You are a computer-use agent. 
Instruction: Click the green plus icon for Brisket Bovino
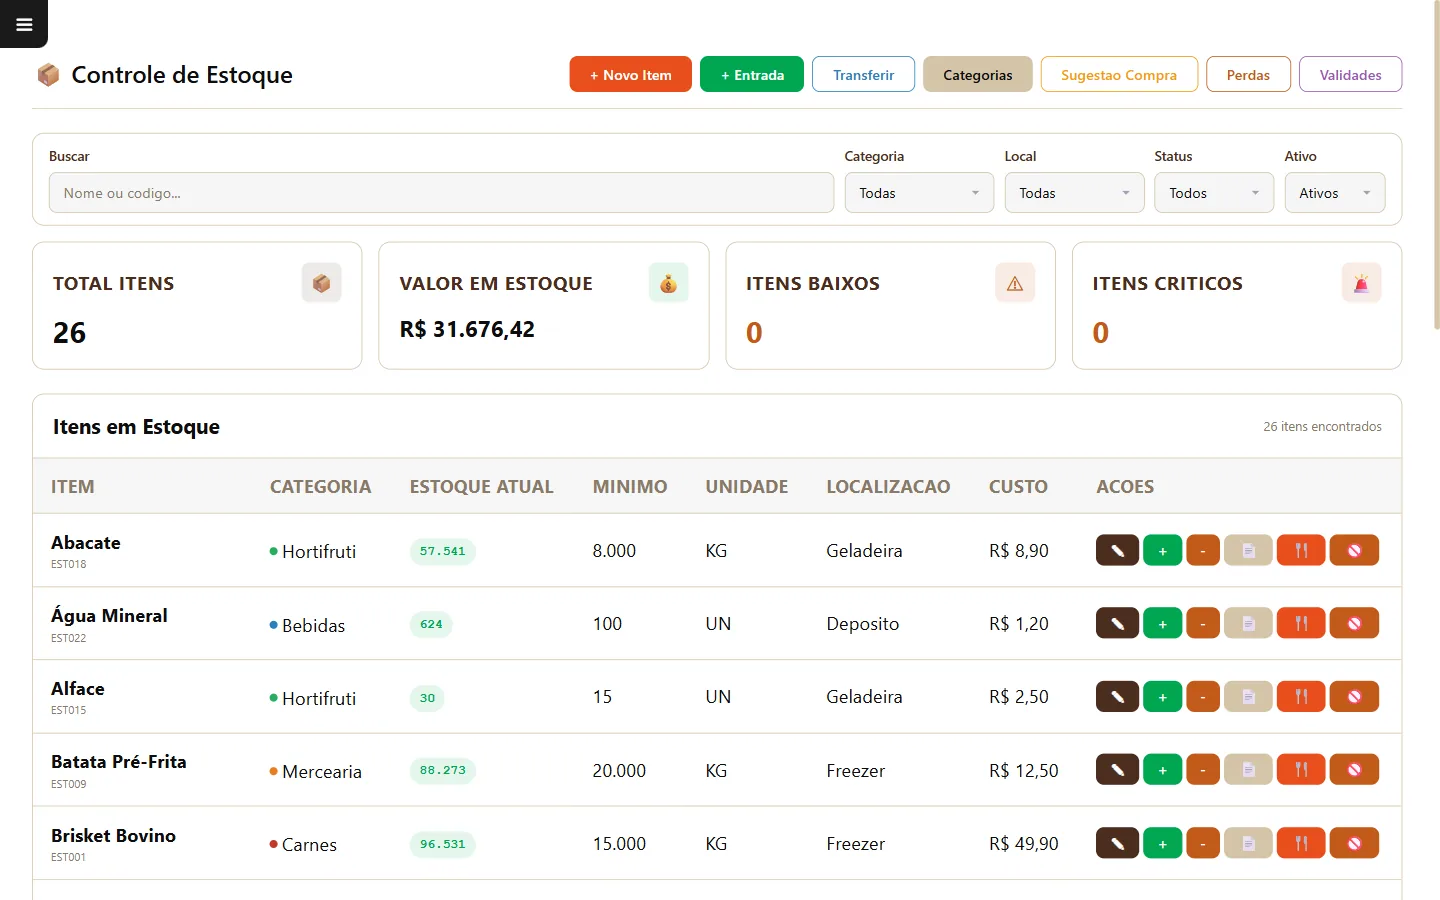point(1162,843)
